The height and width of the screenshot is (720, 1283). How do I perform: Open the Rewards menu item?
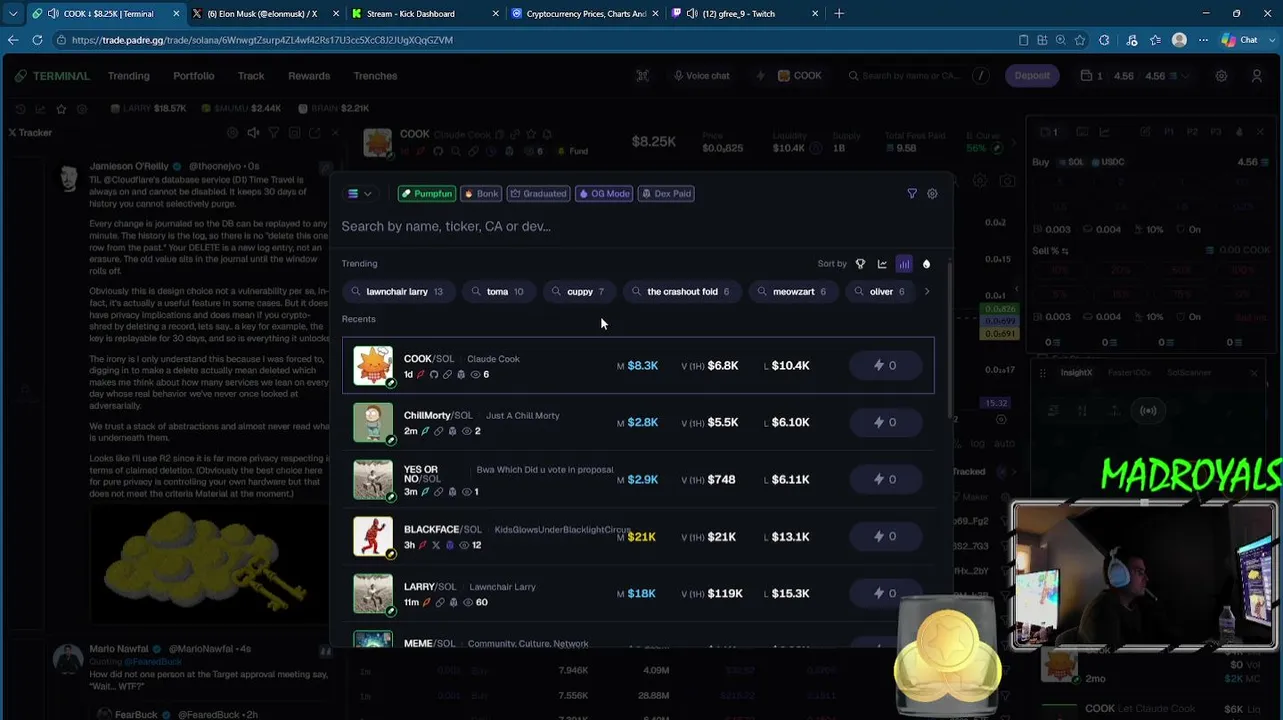tap(309, 76)
